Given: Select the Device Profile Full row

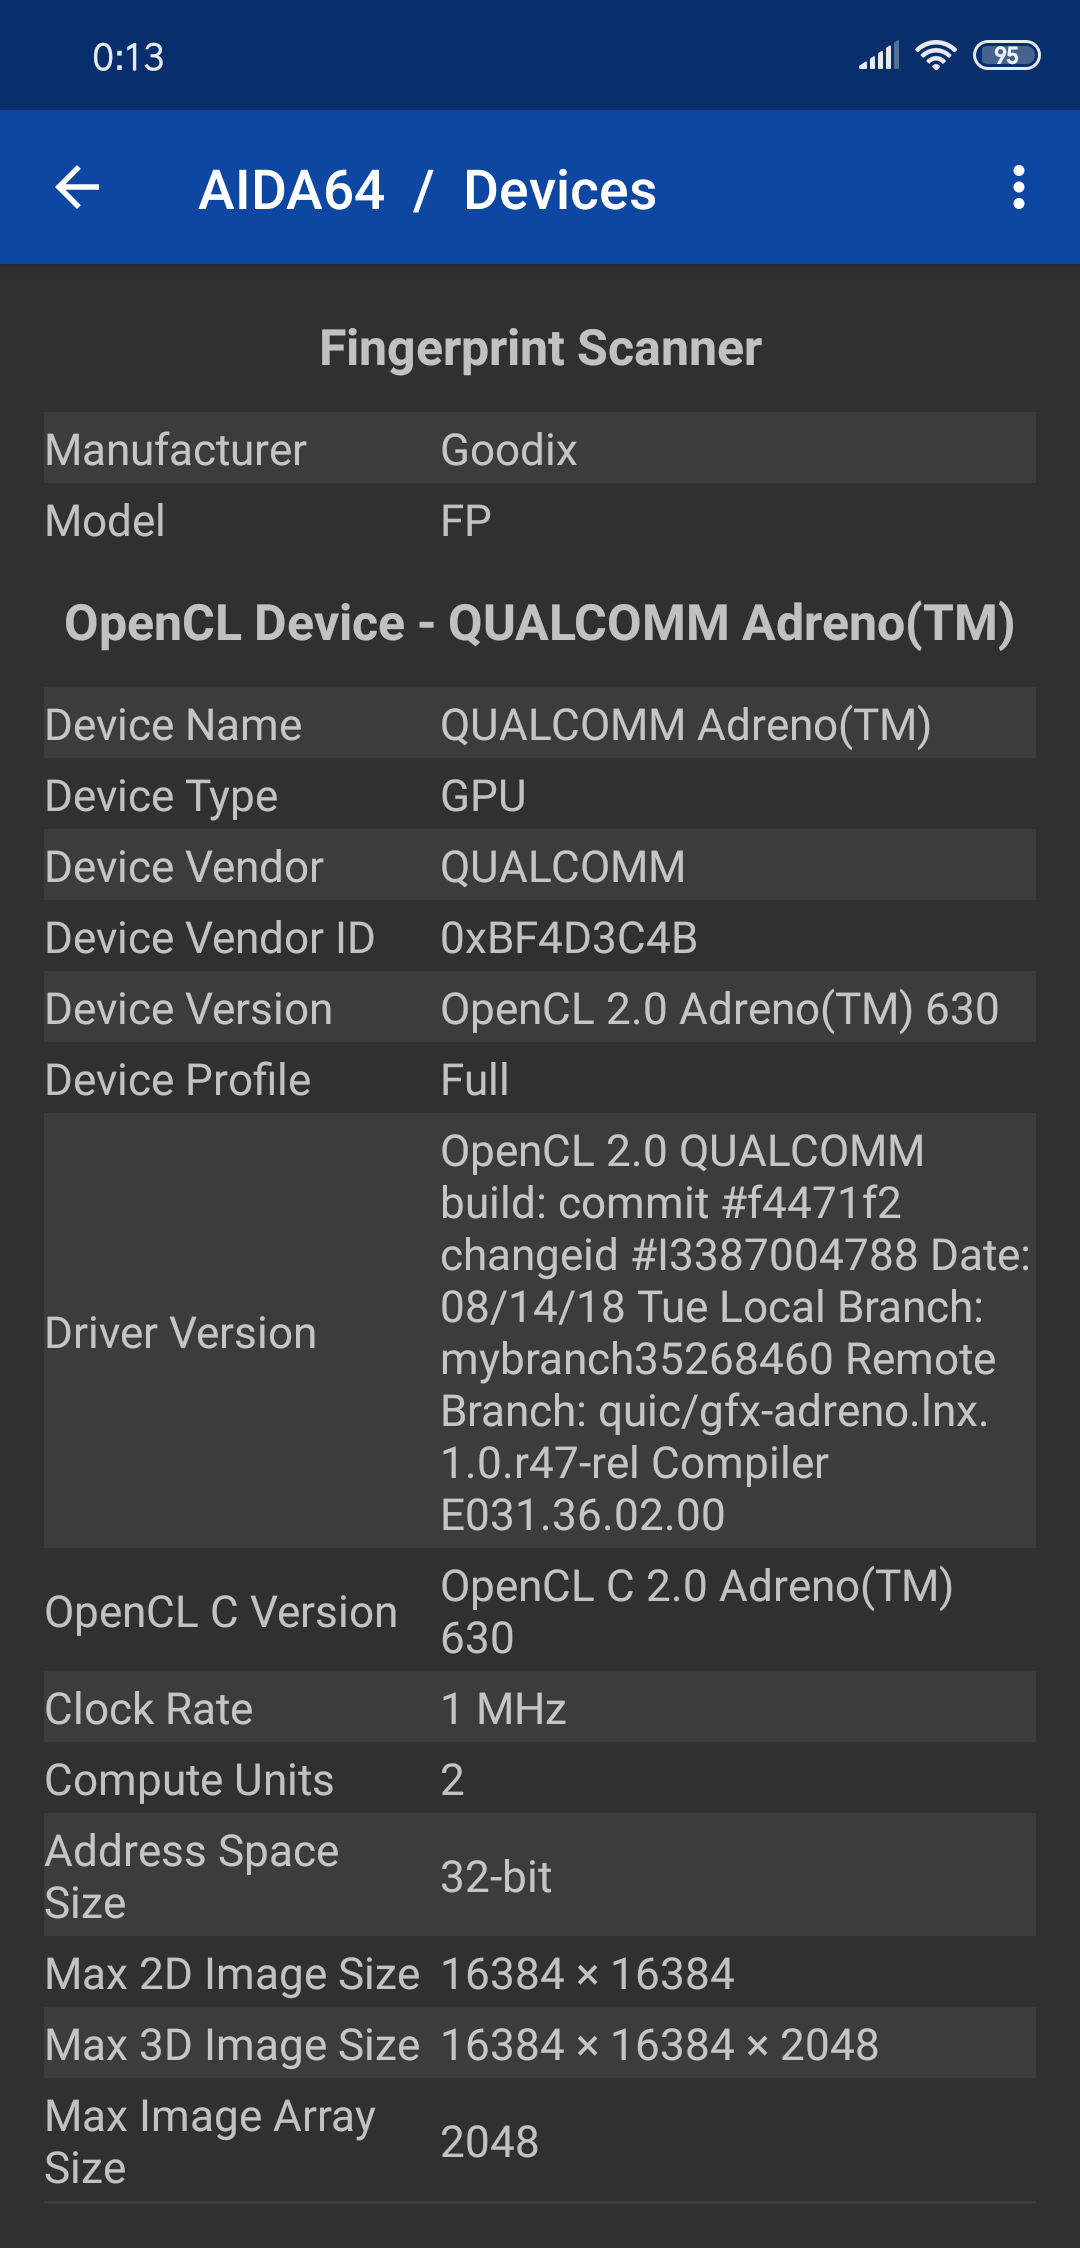Looking at the screenshot, I should pos(540,1080).
